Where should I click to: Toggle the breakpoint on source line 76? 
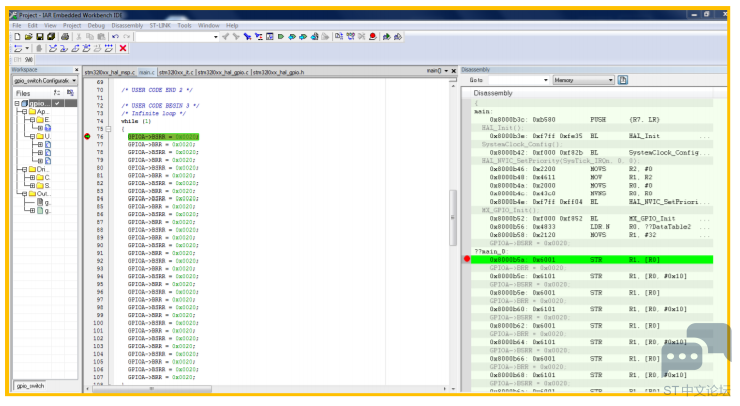click(x=87, y=136)
